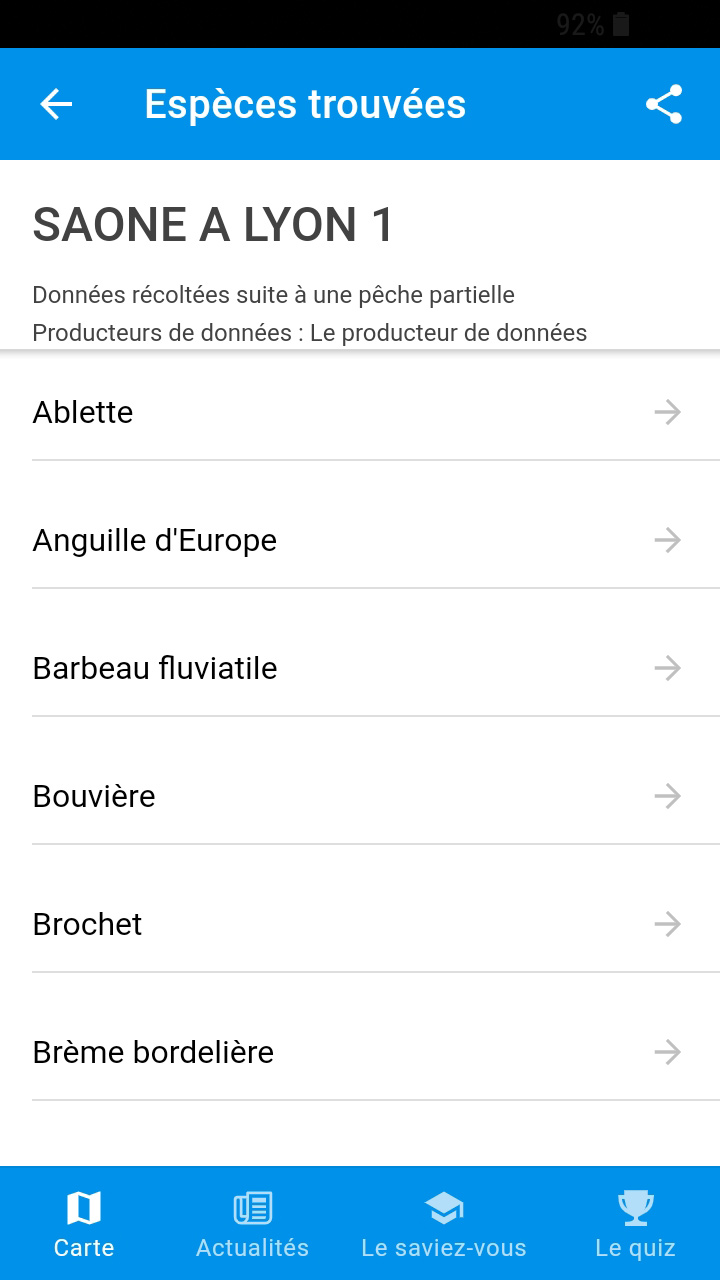The image size is (720, 1280).
Task: Tap the back arrow icon
Action: tap(56, 104)
